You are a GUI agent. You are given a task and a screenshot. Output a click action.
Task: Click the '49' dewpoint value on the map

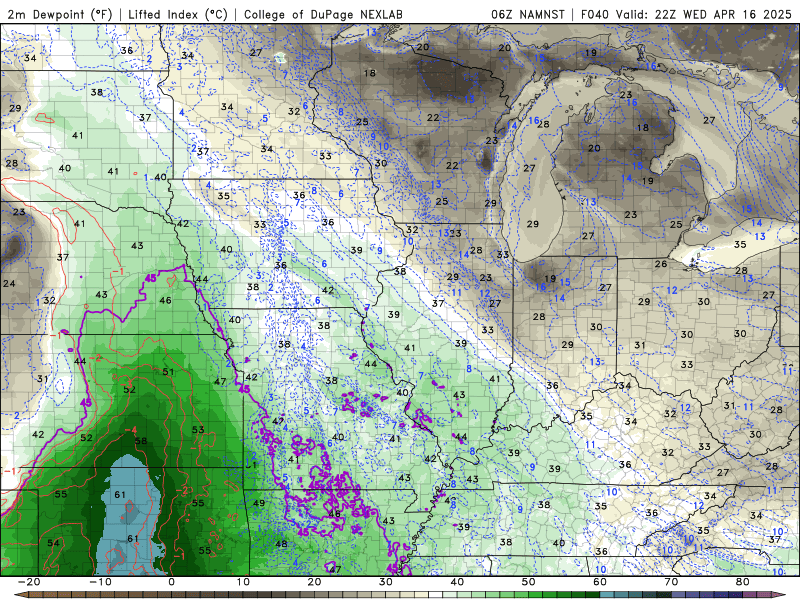(x=259, y=503)
